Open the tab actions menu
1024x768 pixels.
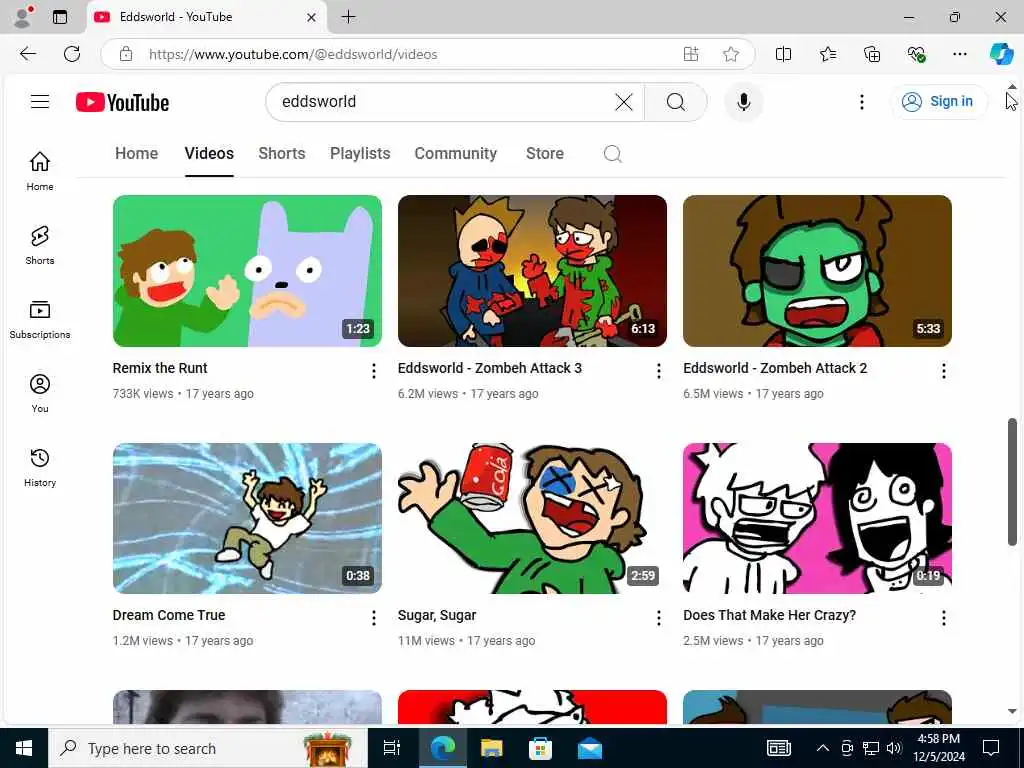pyautogui.click(x=60, y=17)
